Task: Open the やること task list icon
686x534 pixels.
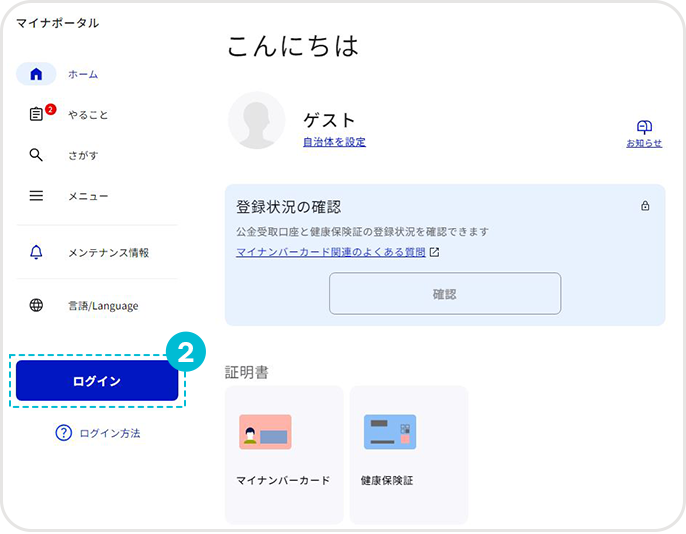Action: tap(36, 114)
